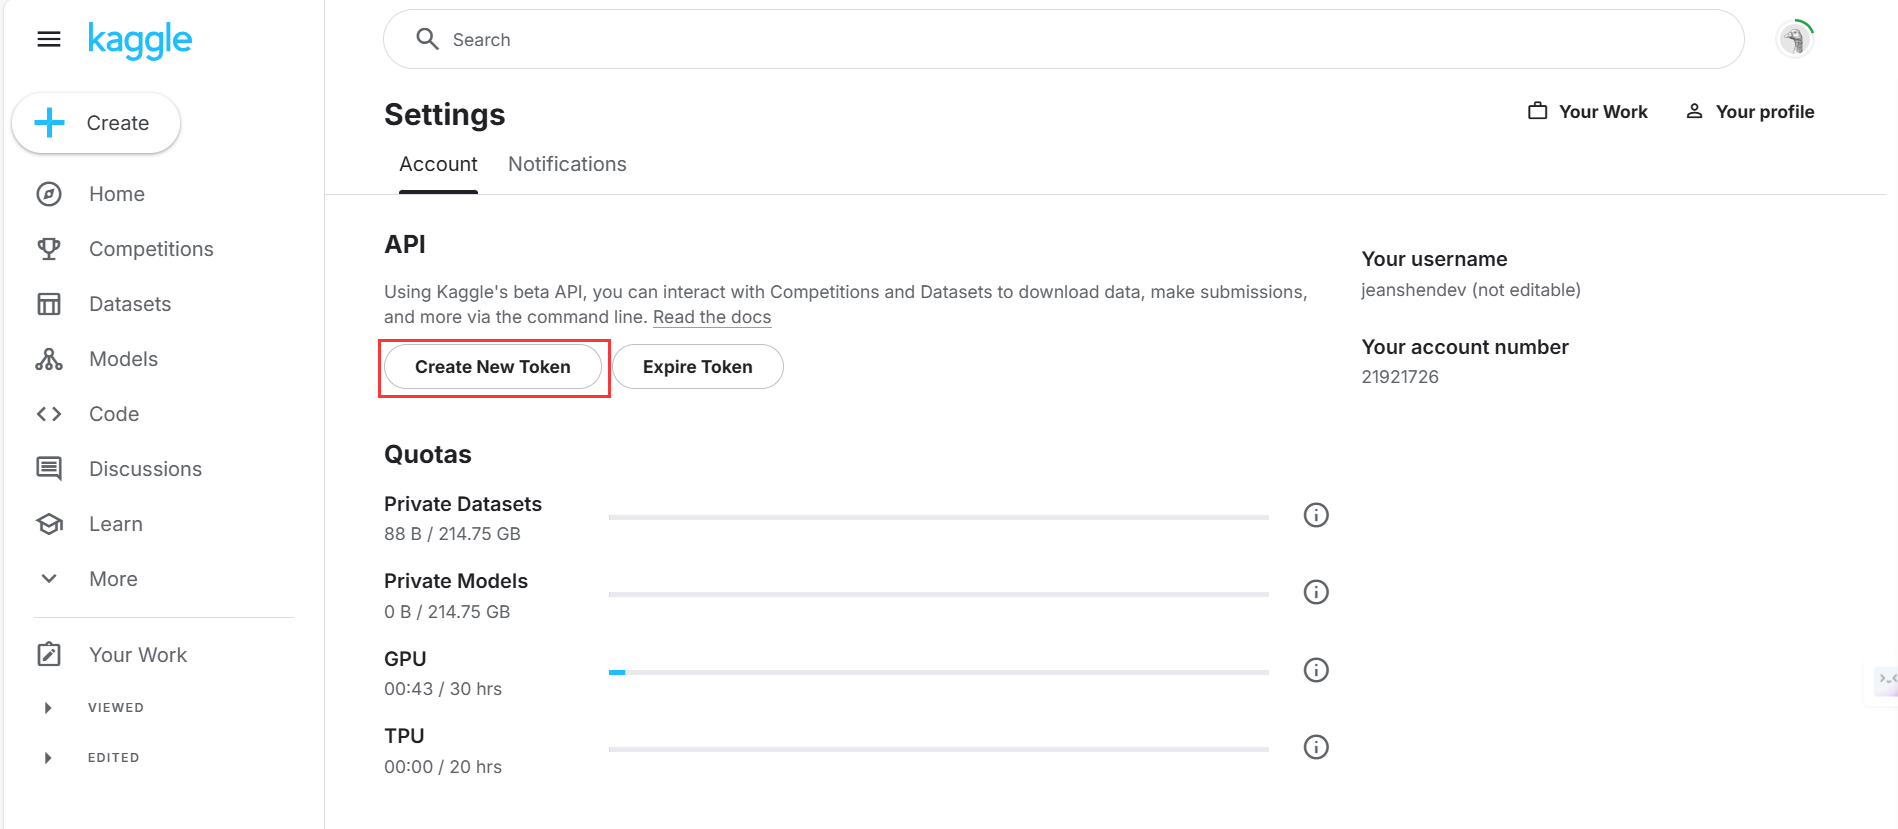Viewport: 1898px width, 829px height.
Task: Expand the Edited list
Action: (x=48, y=758)
